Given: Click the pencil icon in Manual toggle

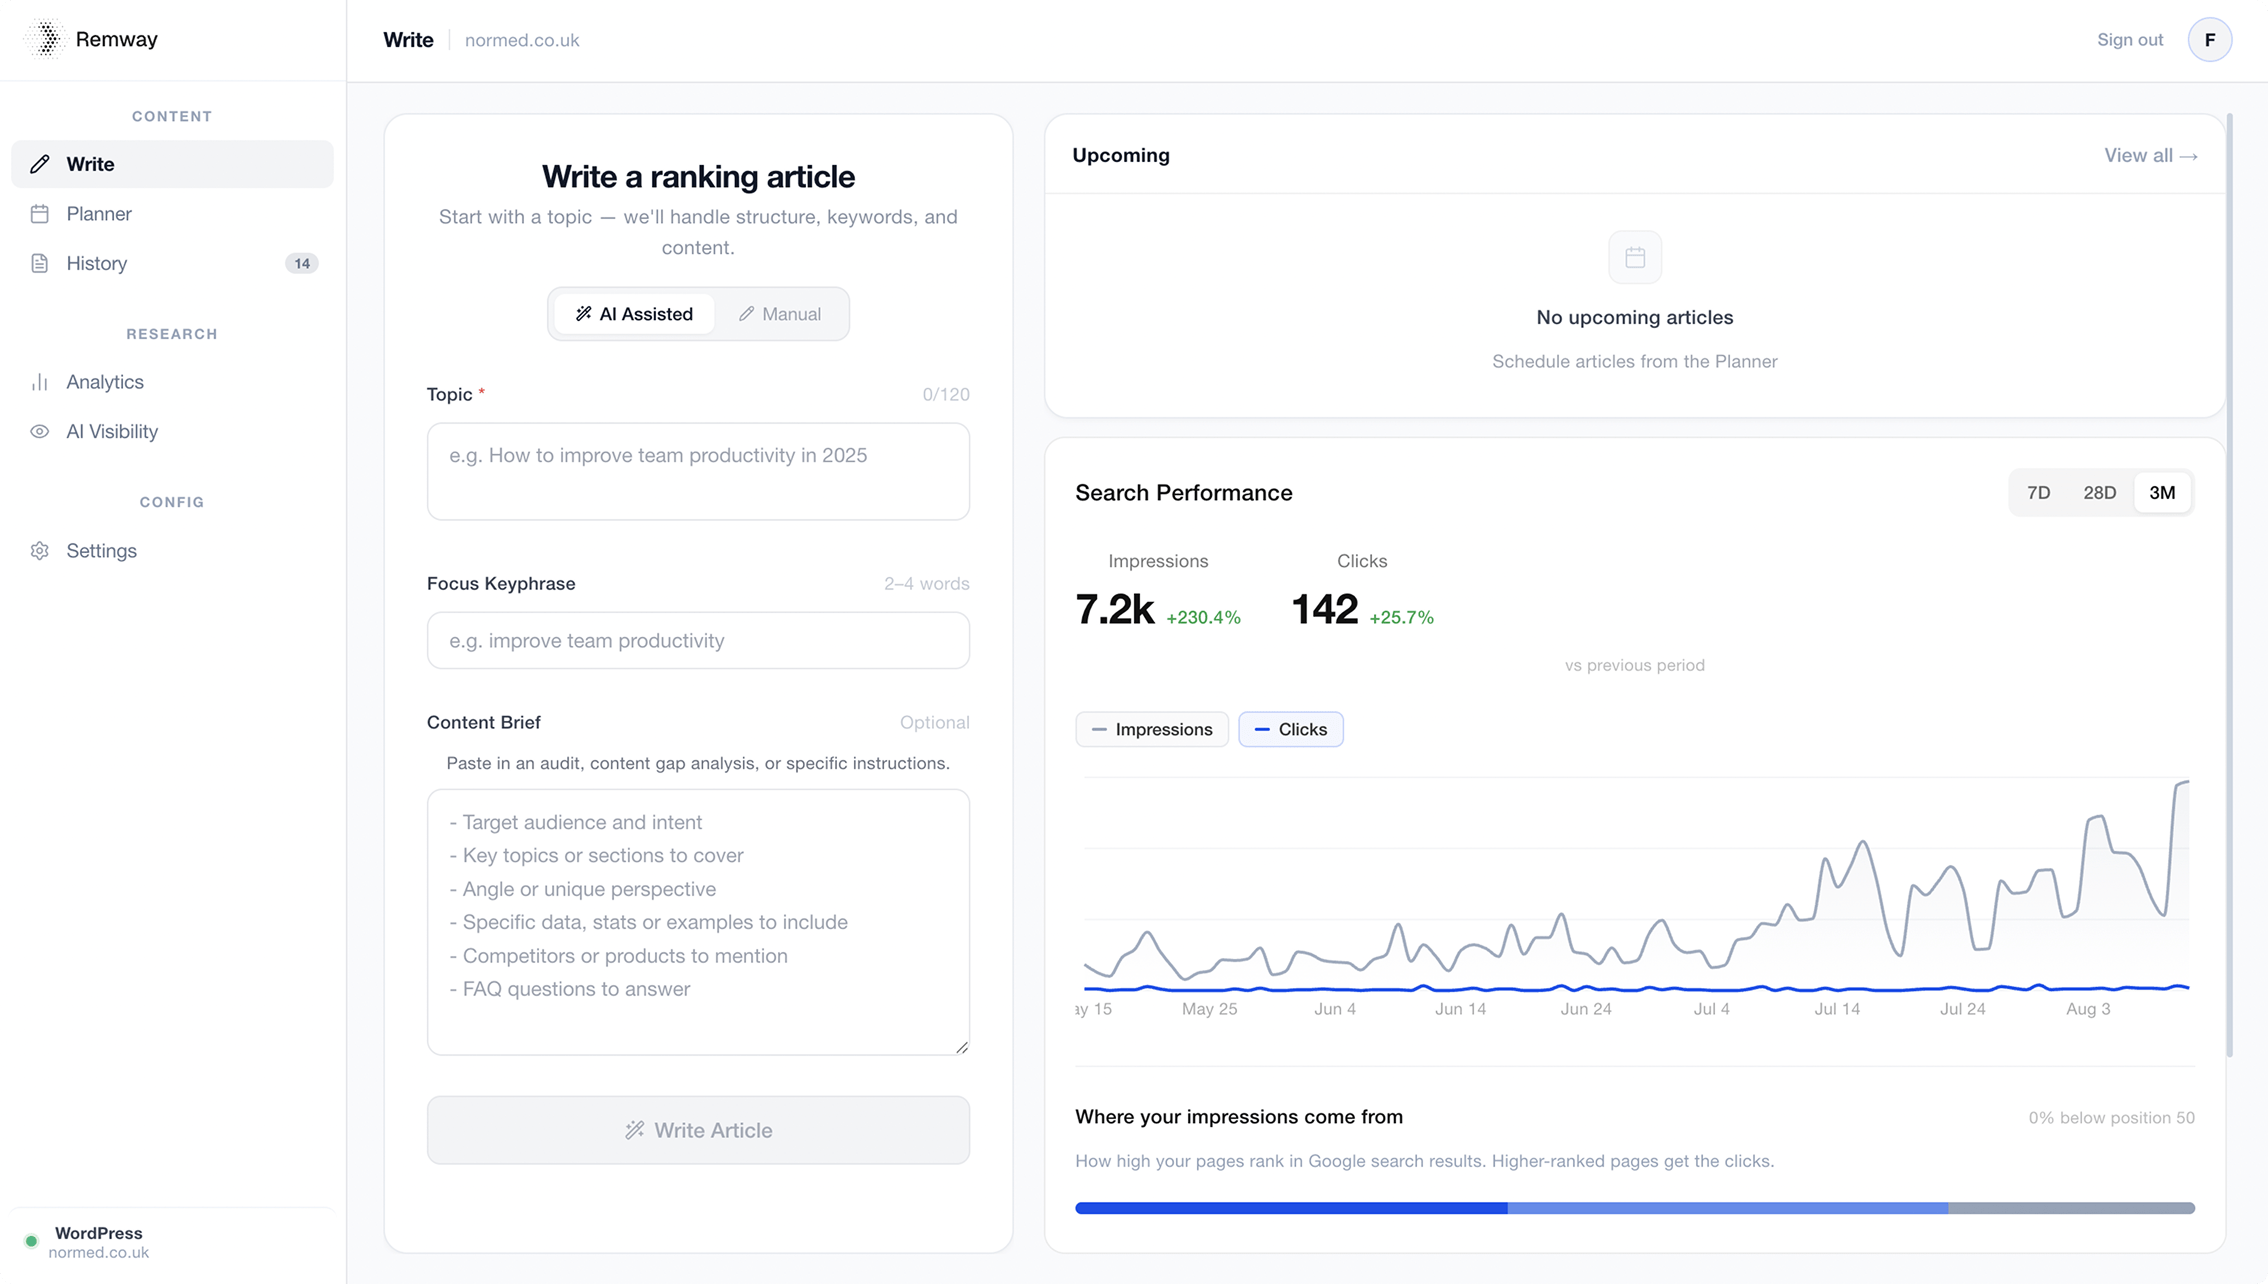Looking at the screenshot, I should tap(746, 314).
